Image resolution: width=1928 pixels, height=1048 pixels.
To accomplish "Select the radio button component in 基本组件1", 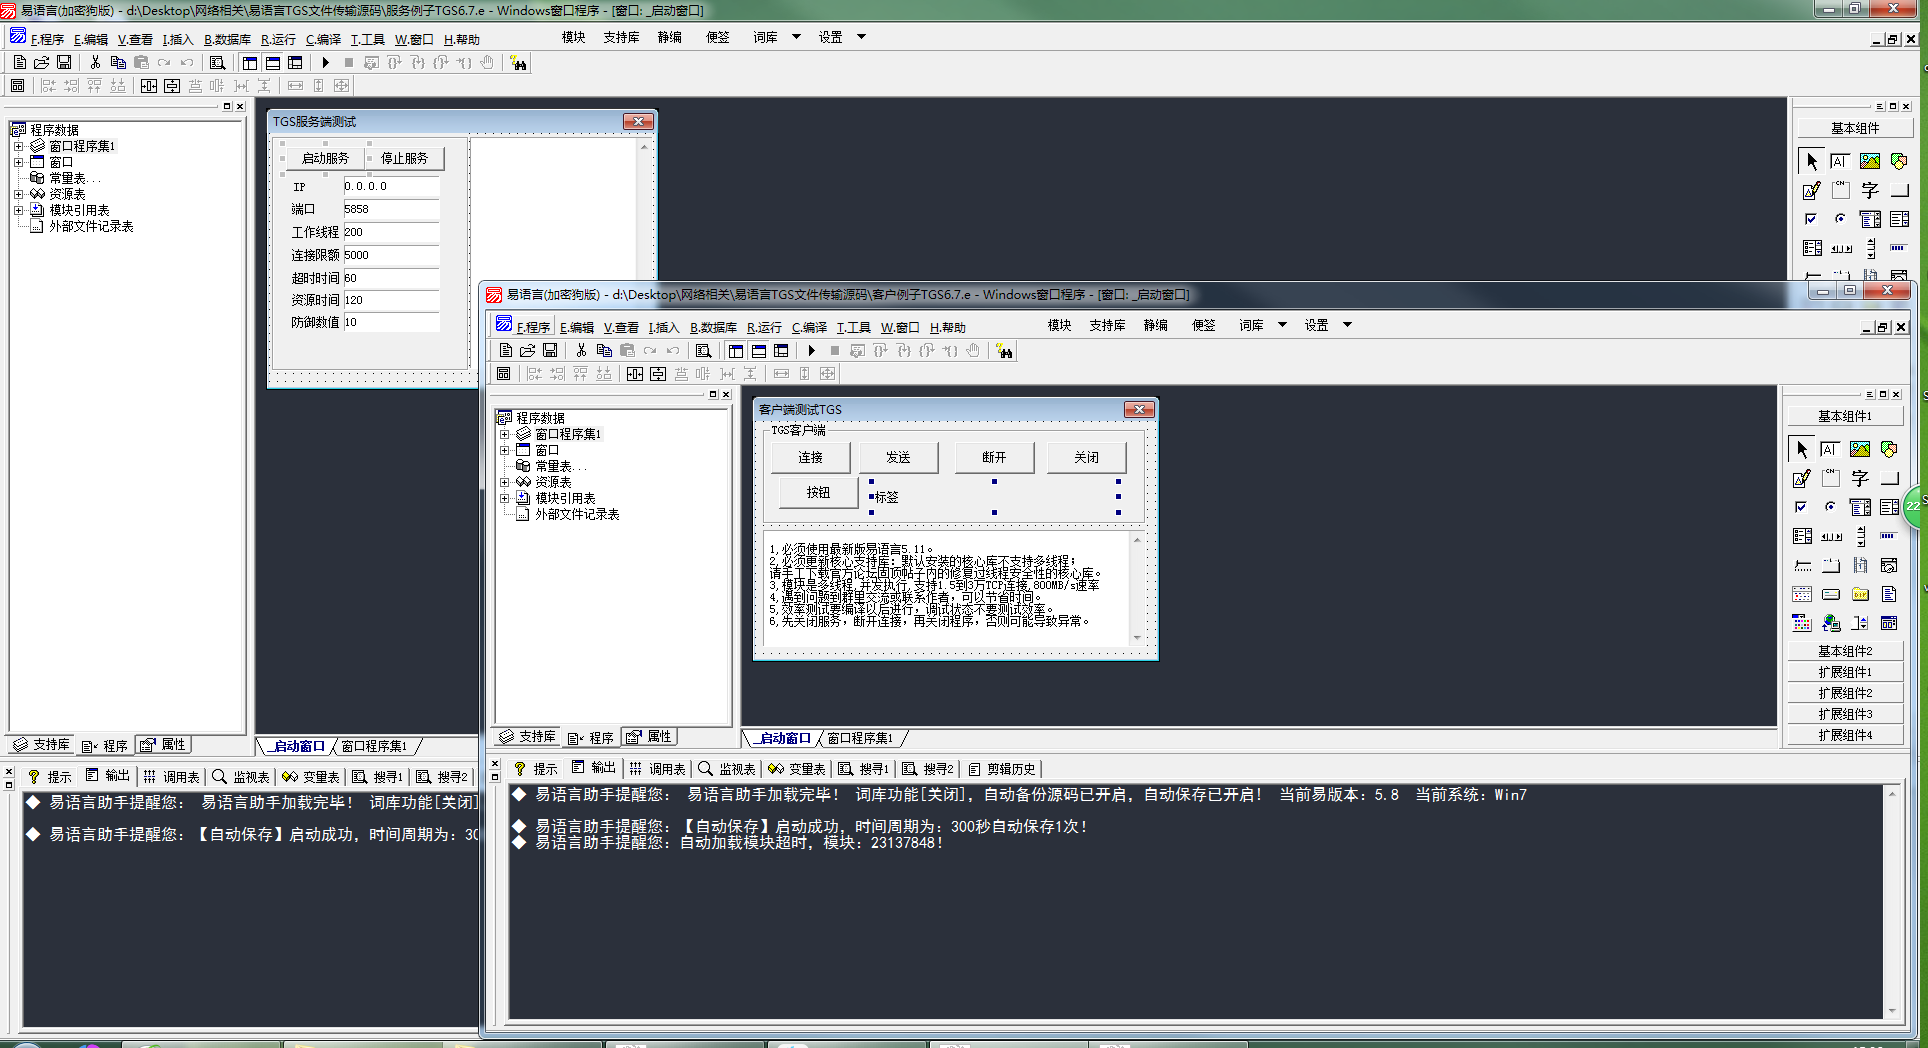I will [1830, 507].
